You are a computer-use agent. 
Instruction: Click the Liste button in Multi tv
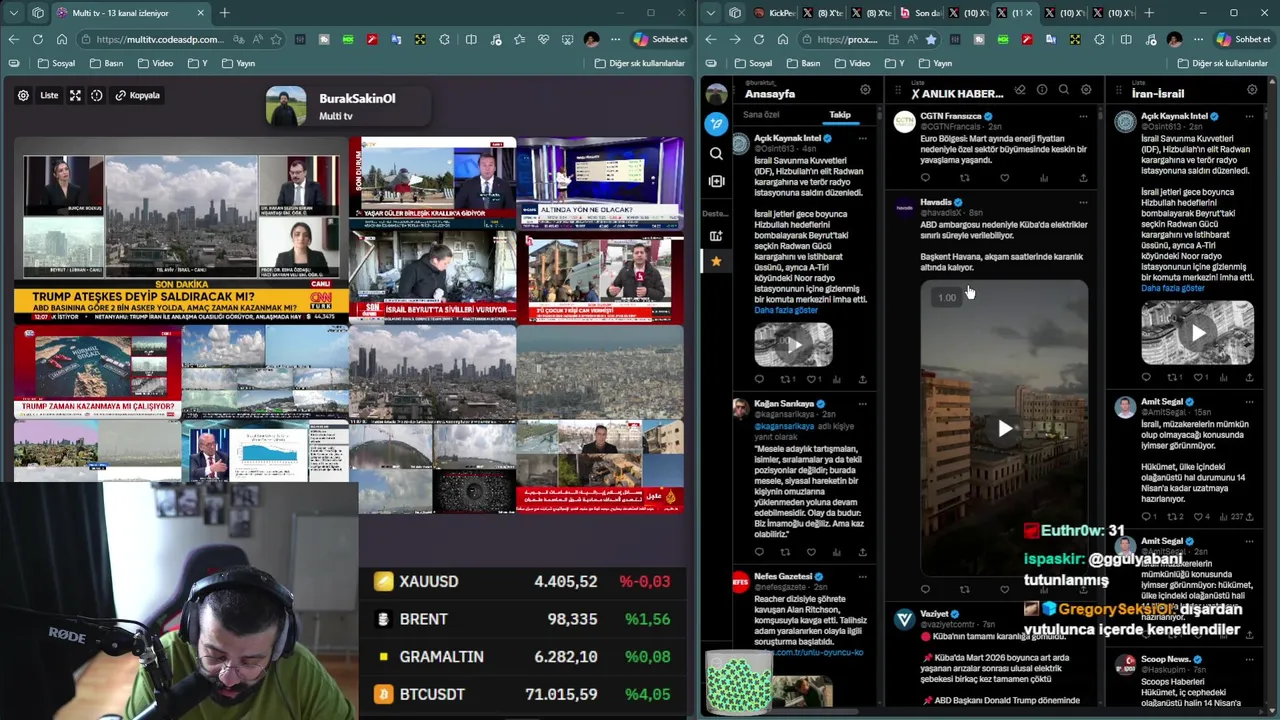tap(49, 95)
